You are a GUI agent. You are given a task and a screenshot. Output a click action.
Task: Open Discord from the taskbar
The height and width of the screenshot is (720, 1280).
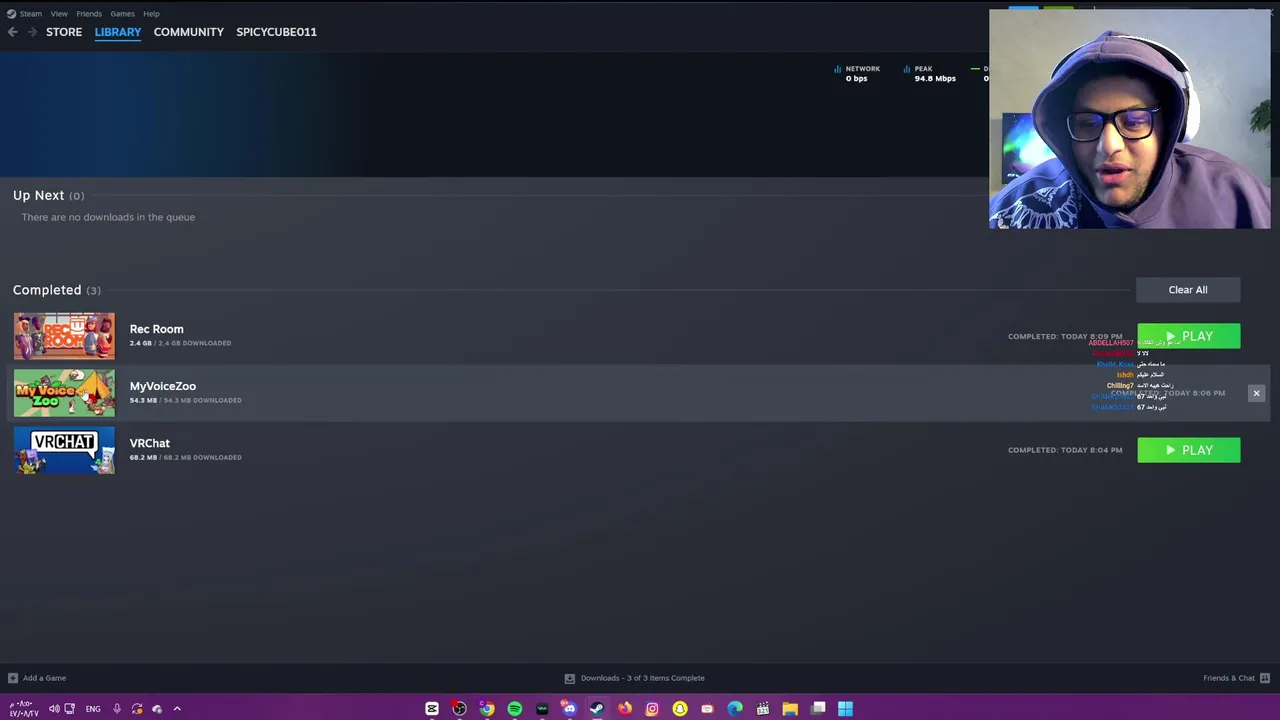point(569,709)
